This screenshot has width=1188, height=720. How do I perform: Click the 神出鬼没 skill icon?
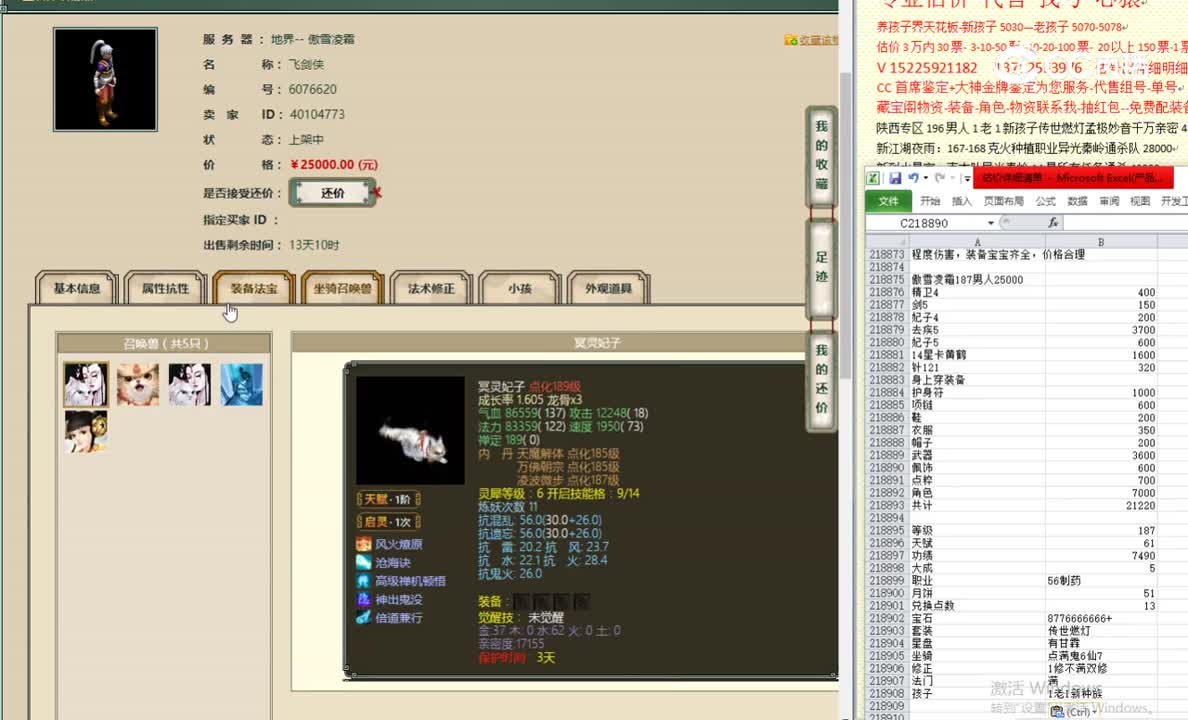(x=363, y=599)
